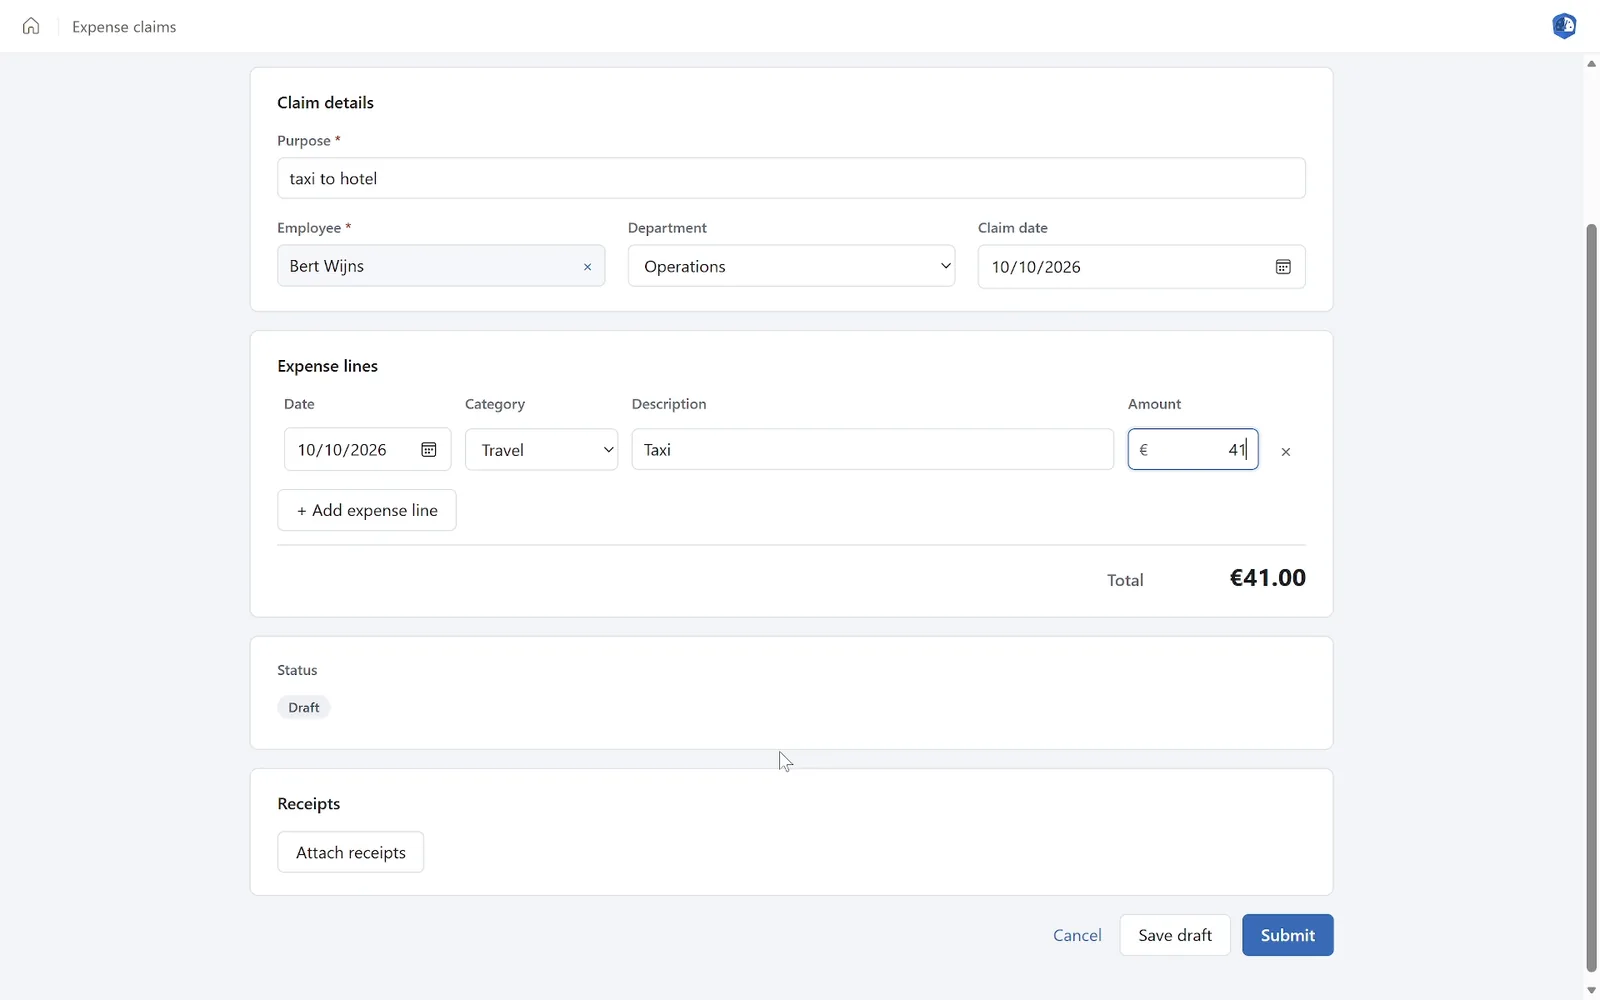
Task: Add a new expense line
Action: [367, 510]
